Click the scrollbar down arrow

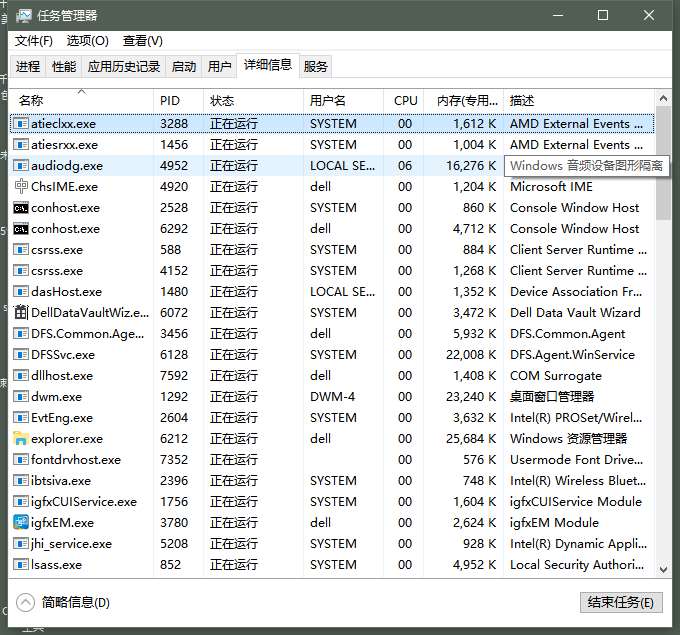pyautogui.click(x=663, y=569)
